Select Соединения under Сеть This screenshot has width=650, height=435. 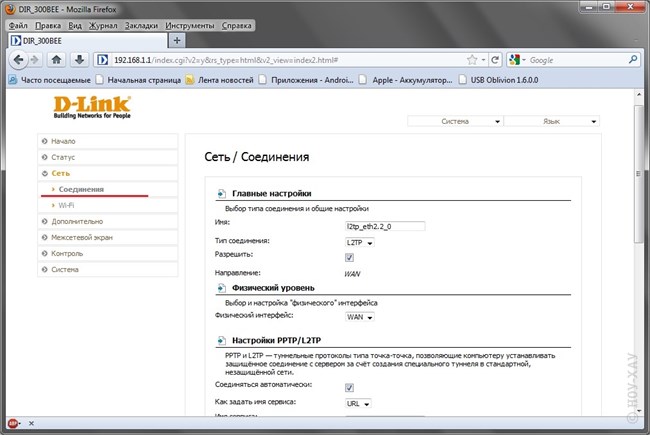[108, 190]
